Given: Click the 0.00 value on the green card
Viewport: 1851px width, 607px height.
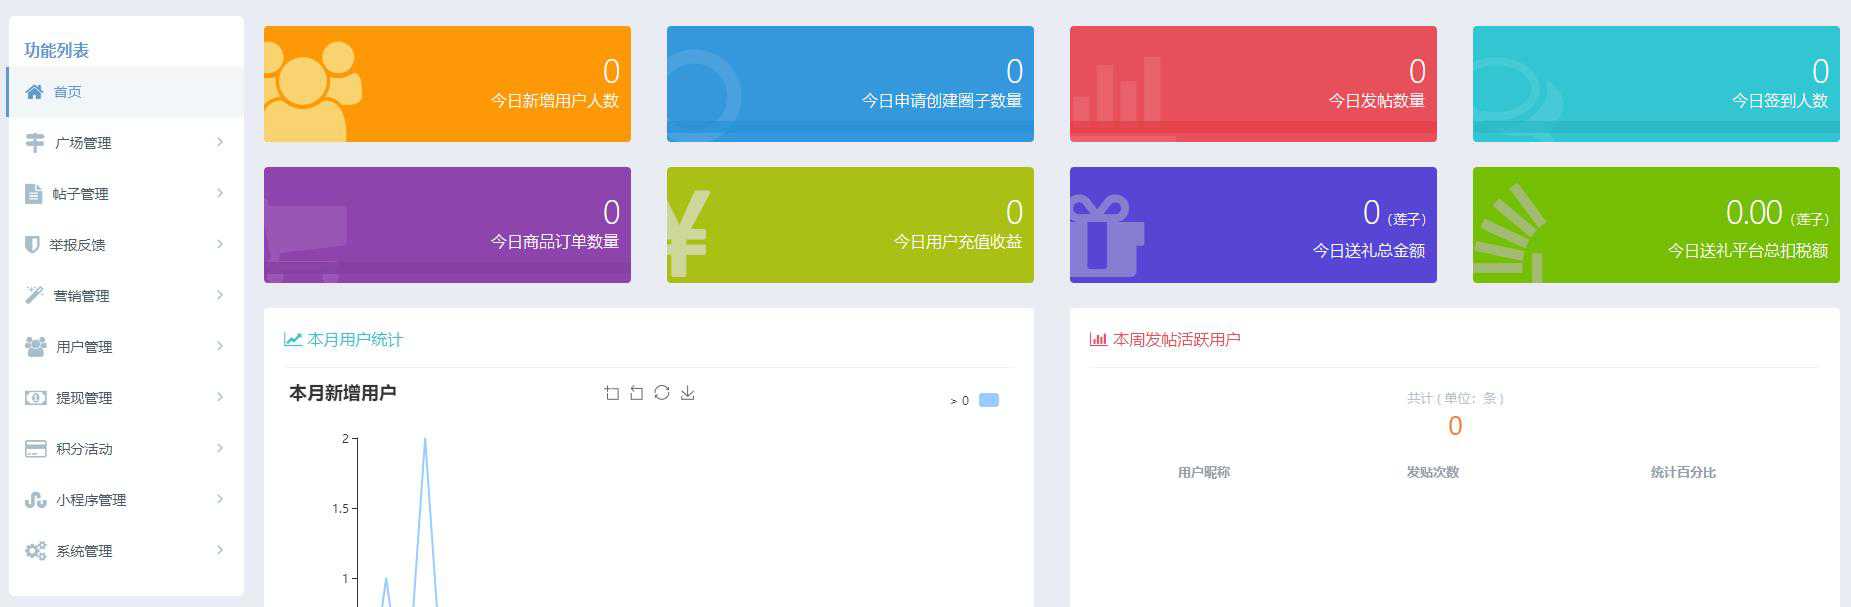Looking at the screenshot, I should (1754, 212).
